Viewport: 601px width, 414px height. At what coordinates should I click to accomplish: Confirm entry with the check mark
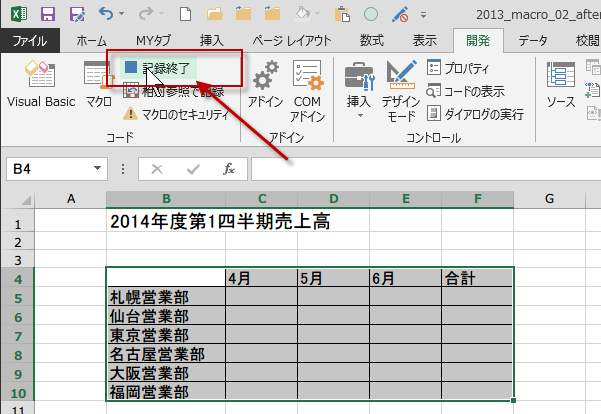[x=193, y=169]
